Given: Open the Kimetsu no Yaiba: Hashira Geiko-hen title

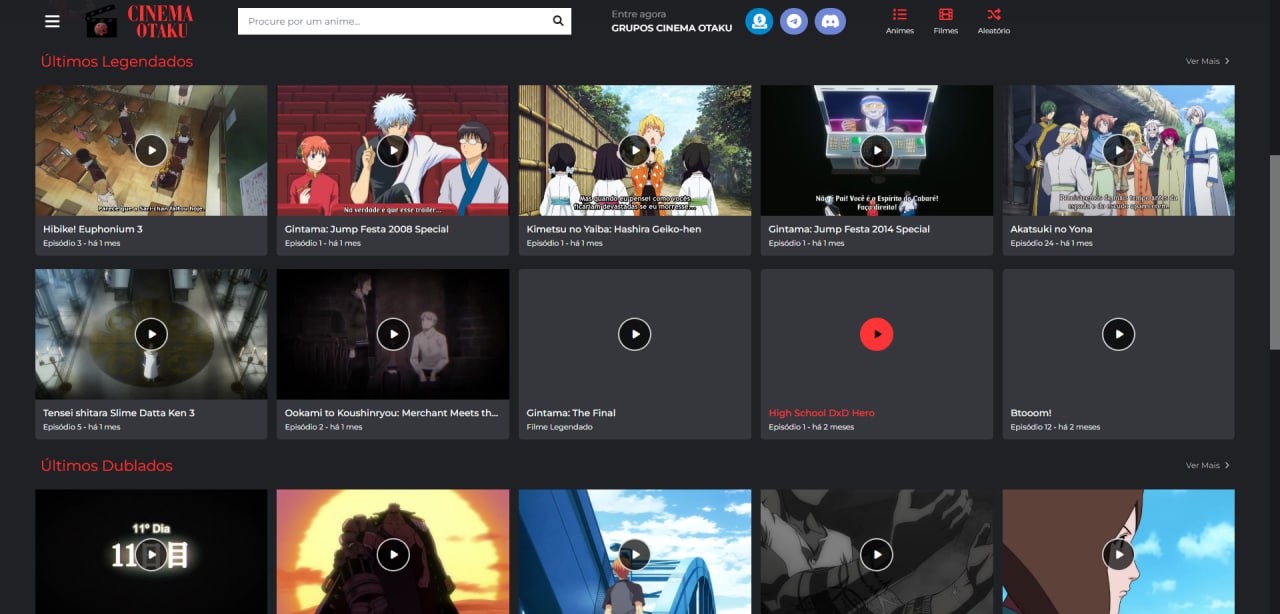Looking at the screenshot, I should (614, 229).
